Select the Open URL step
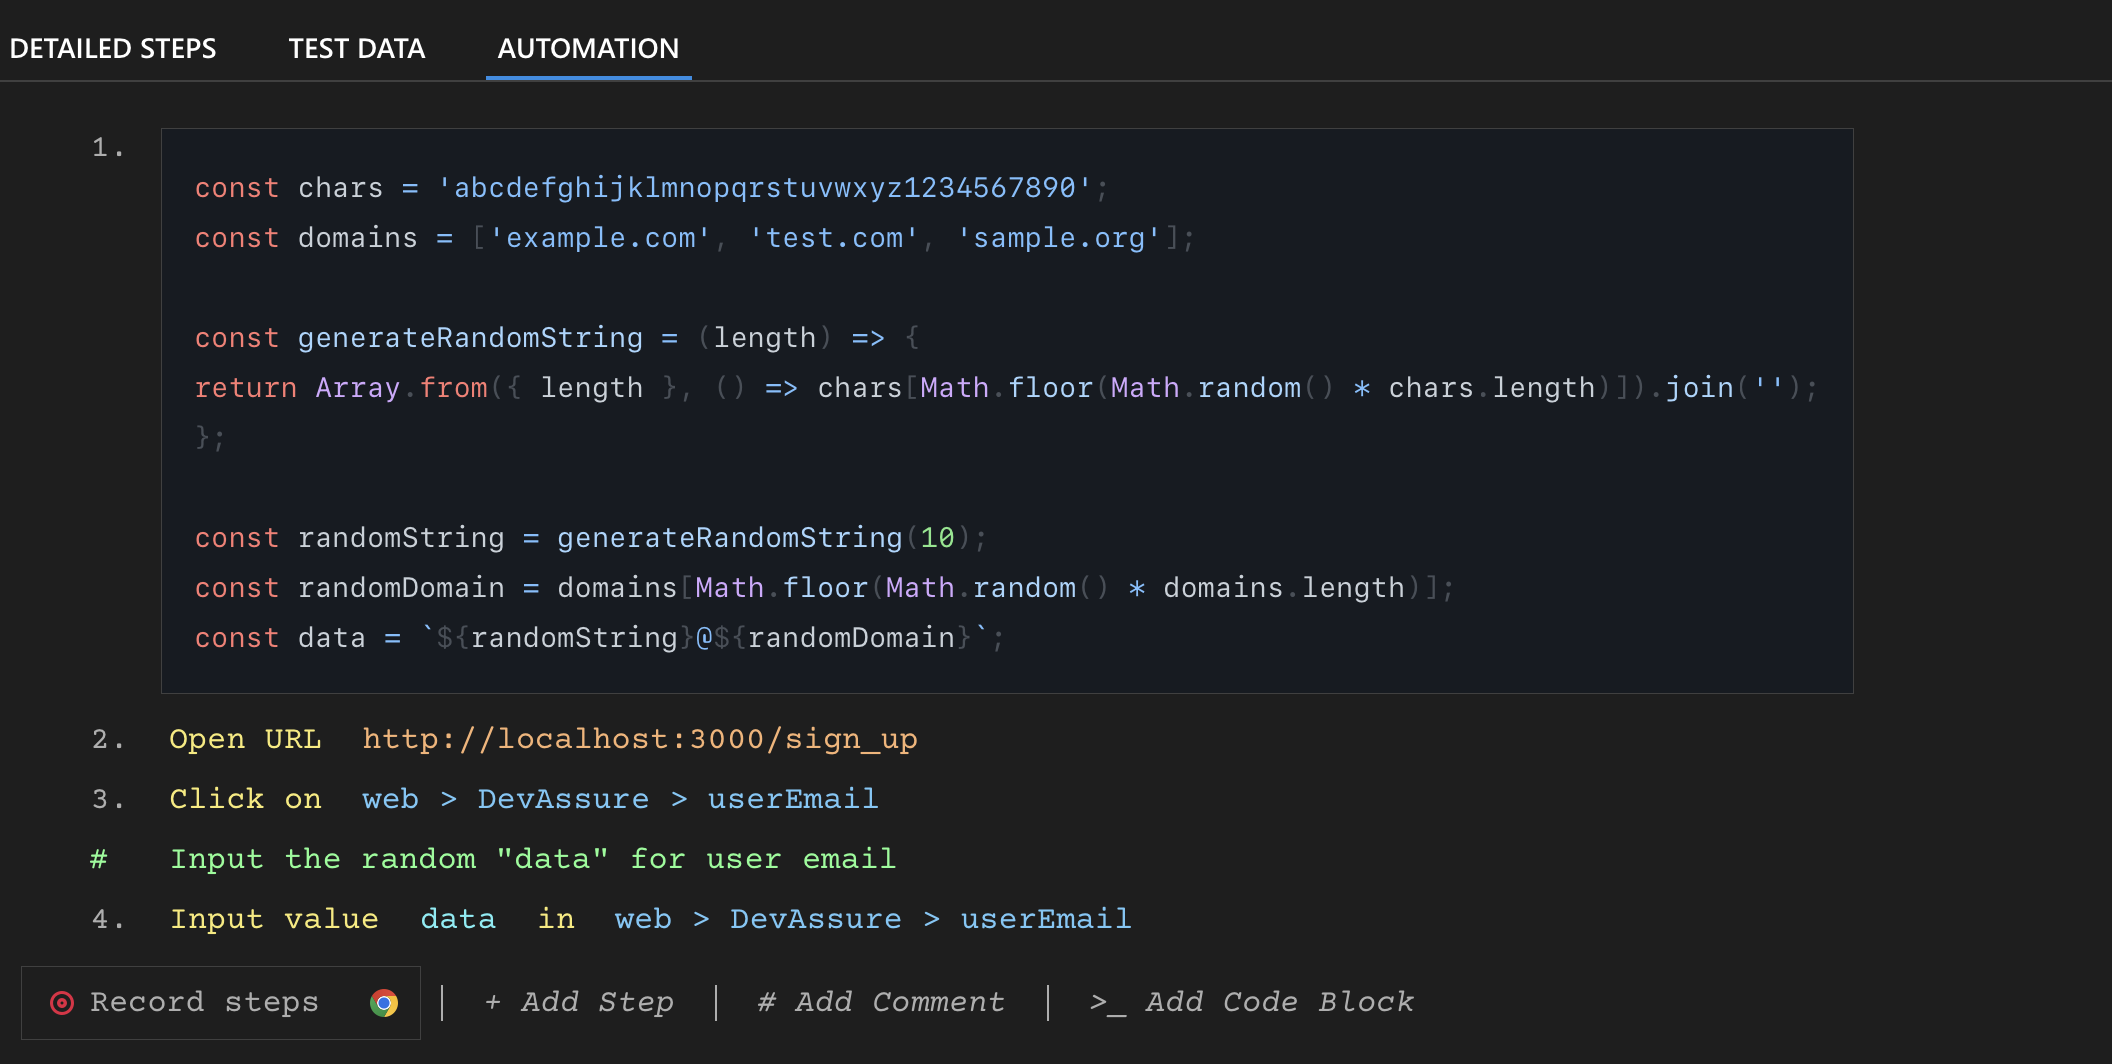The width and height of the screenshot is (2112, 1064). pos(246,738)
